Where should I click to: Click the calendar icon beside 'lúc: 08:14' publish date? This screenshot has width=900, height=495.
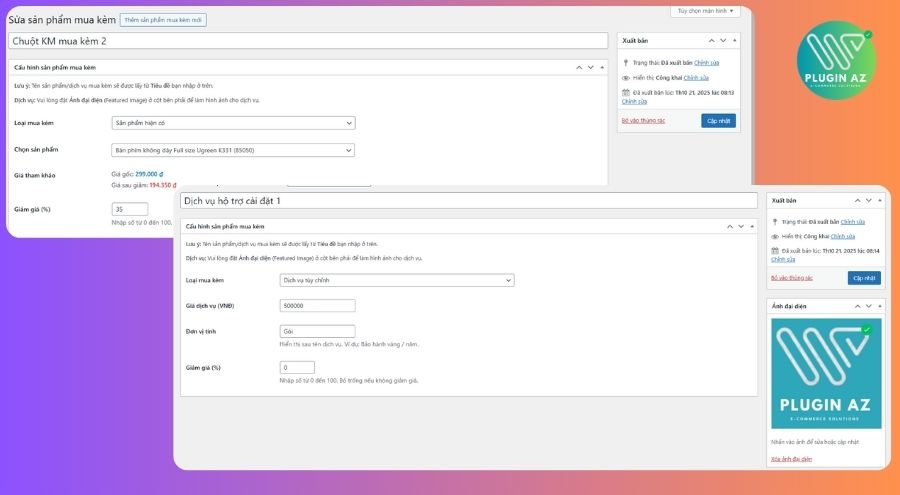tap(775, 251)
